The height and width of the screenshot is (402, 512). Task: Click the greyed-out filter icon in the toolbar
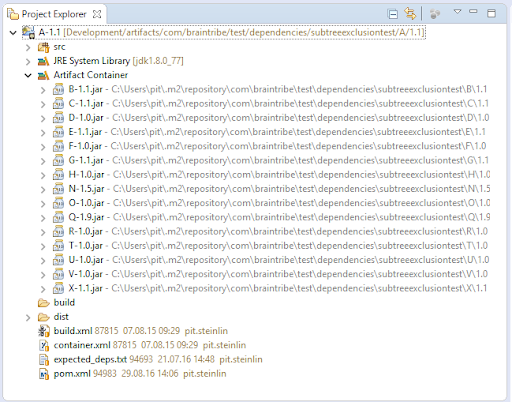(435, 14)
